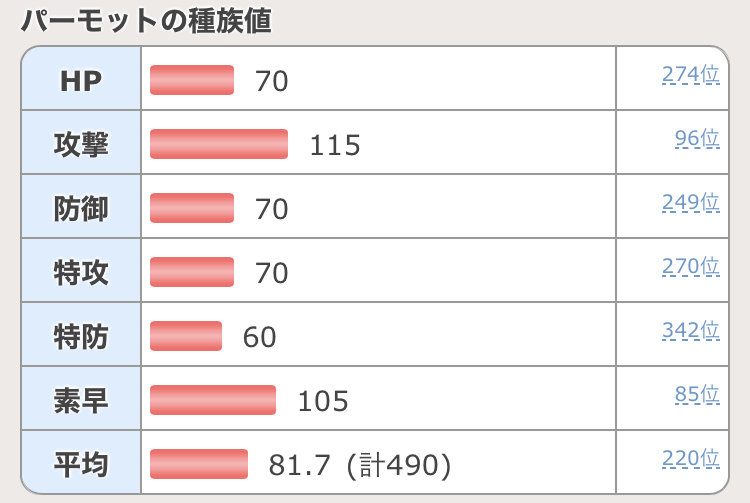750x503 pixels.
Task: Select the 防御 row label
Action: 81,208
